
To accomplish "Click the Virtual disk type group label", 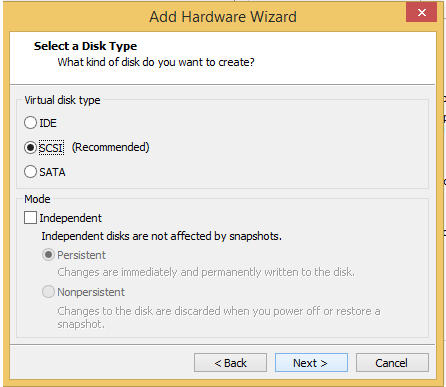I will pos(62,100).
